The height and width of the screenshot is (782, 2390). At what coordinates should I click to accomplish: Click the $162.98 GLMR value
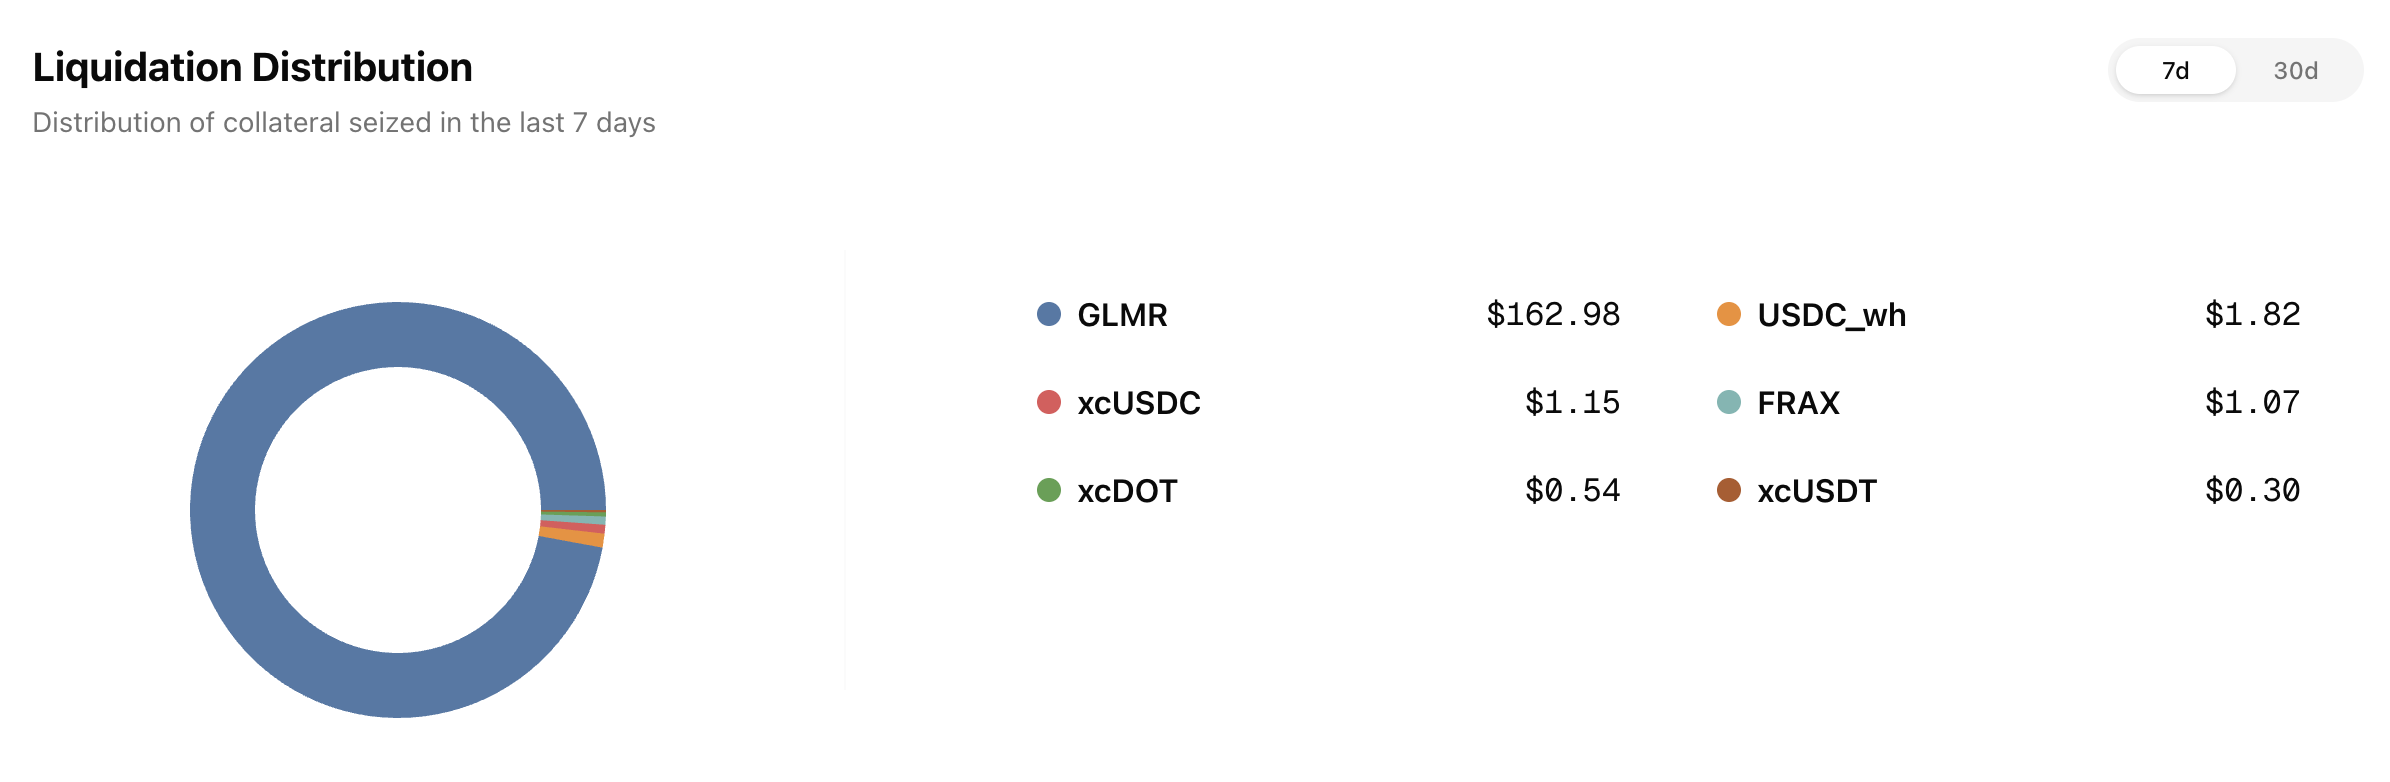(1552, 315)
